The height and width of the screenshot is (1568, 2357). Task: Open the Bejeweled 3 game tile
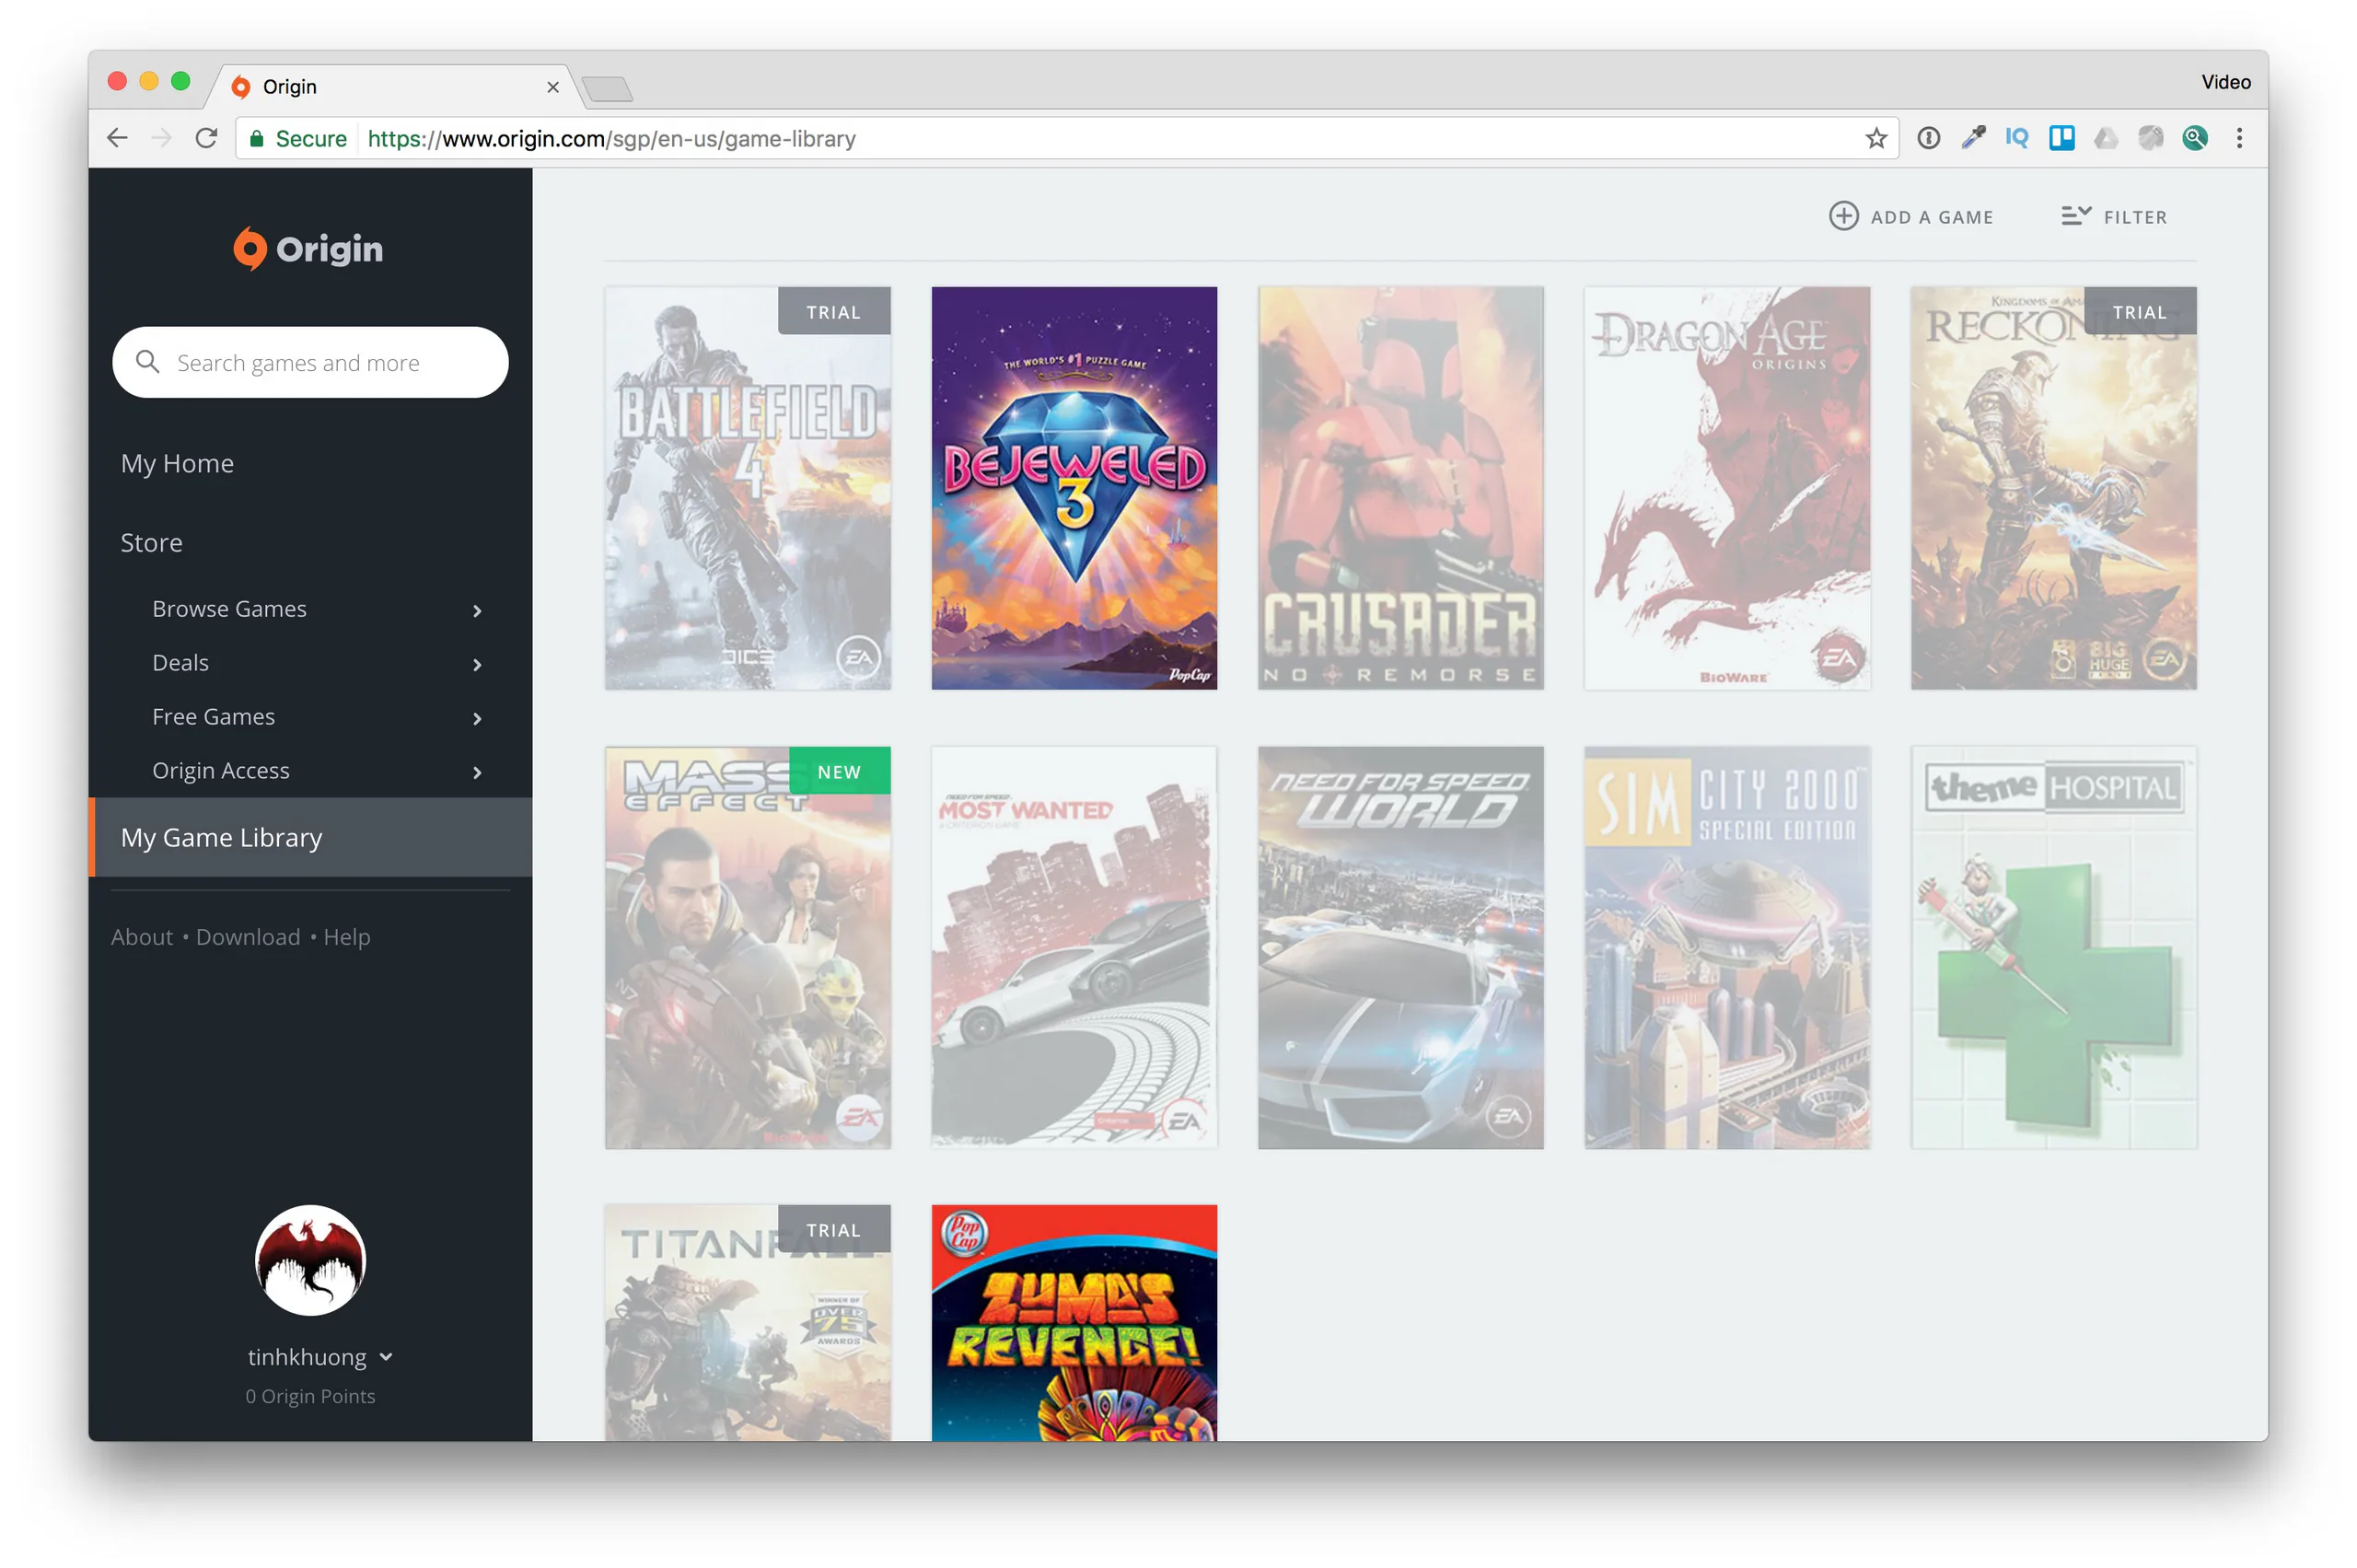pyautogui.click(x=1074, y=487)
